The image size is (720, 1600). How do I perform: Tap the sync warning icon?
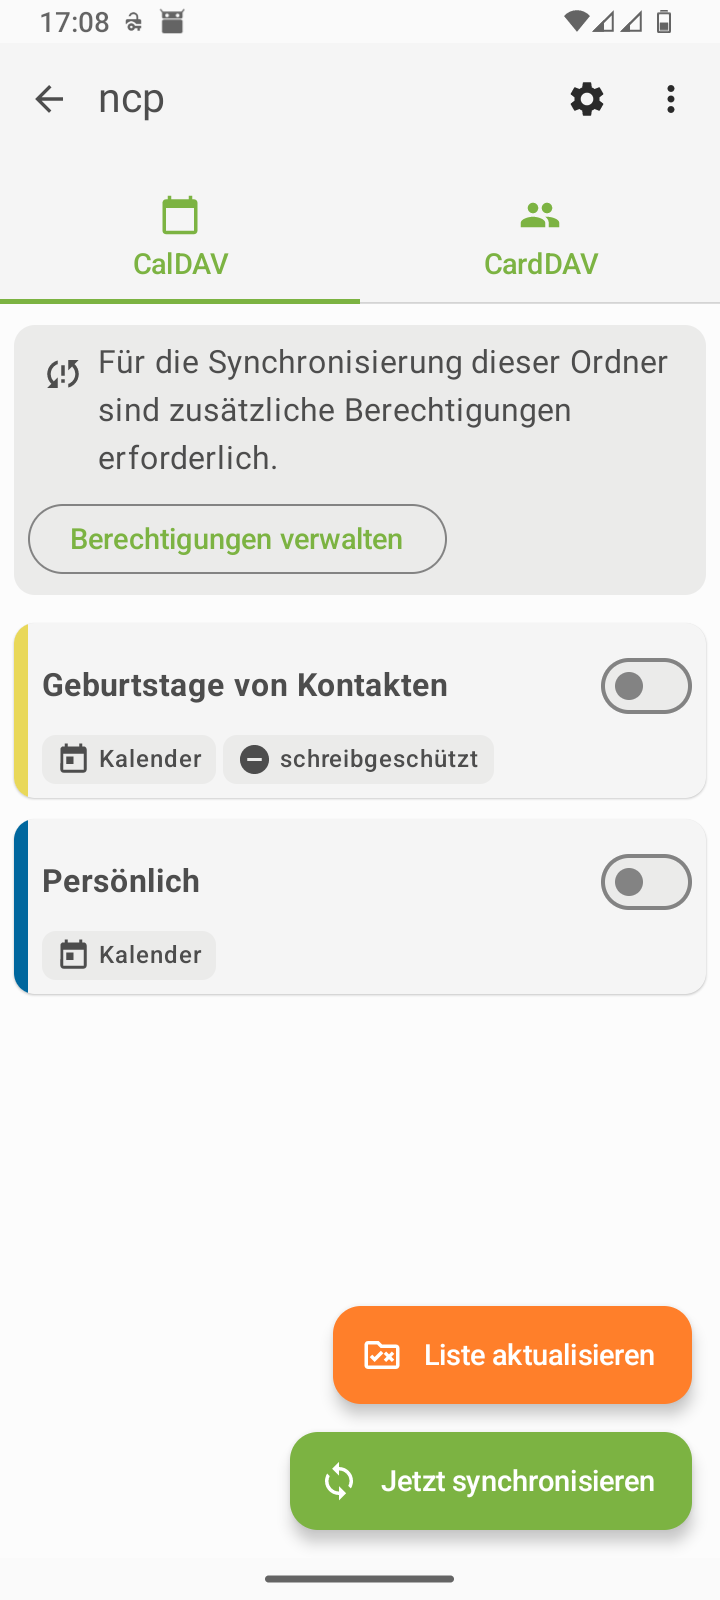[x=63, y=375]
